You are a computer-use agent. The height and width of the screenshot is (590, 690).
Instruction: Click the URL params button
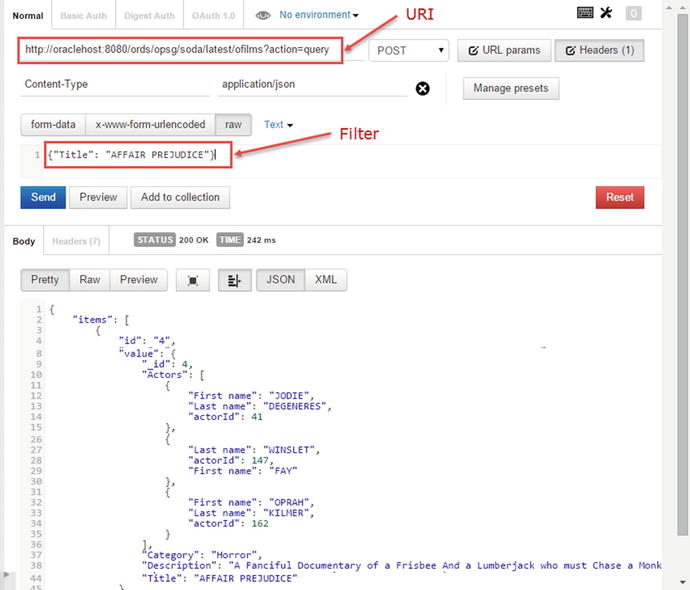[x=504, y=50]
